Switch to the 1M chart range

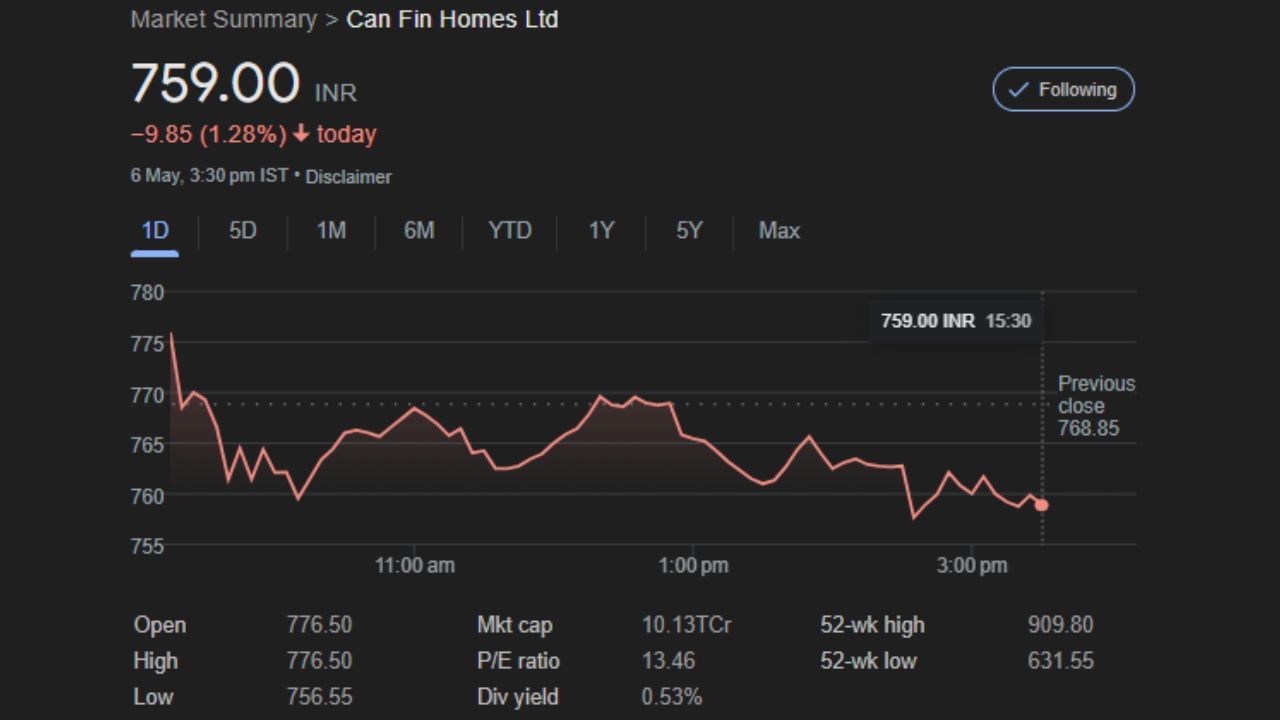coord(331,231)
